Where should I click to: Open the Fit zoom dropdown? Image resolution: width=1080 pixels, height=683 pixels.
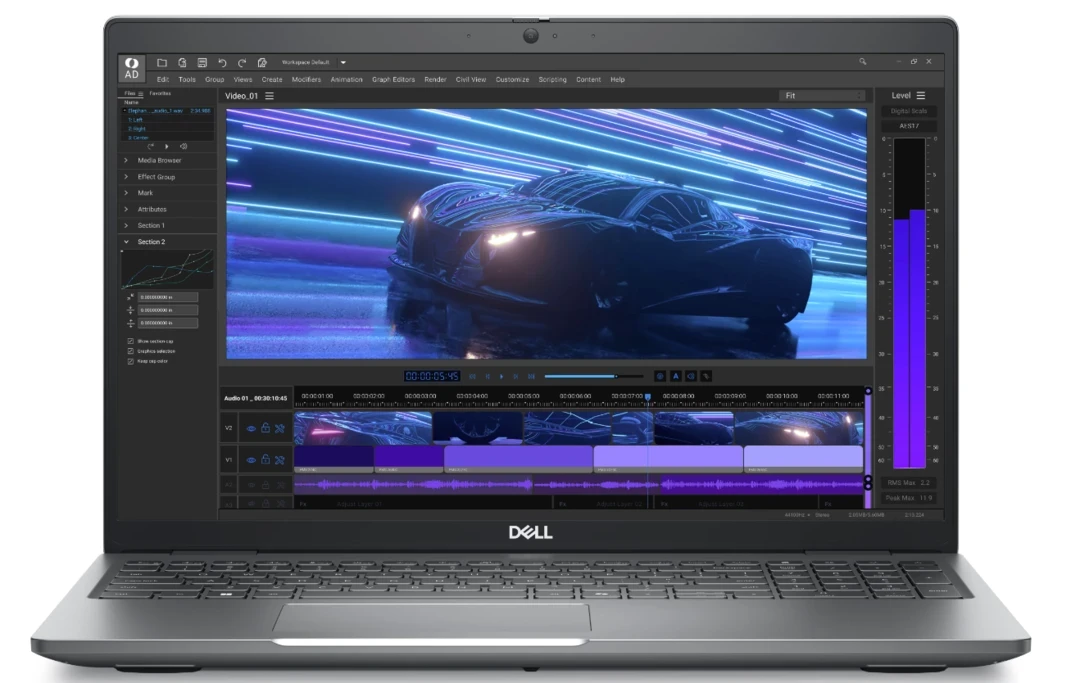click(822, 96)
